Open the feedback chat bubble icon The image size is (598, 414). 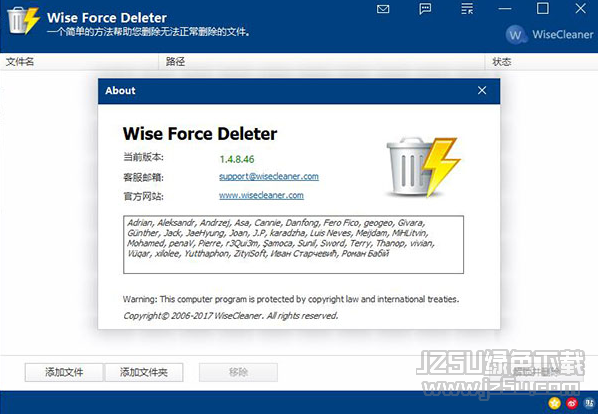(425, 9)
